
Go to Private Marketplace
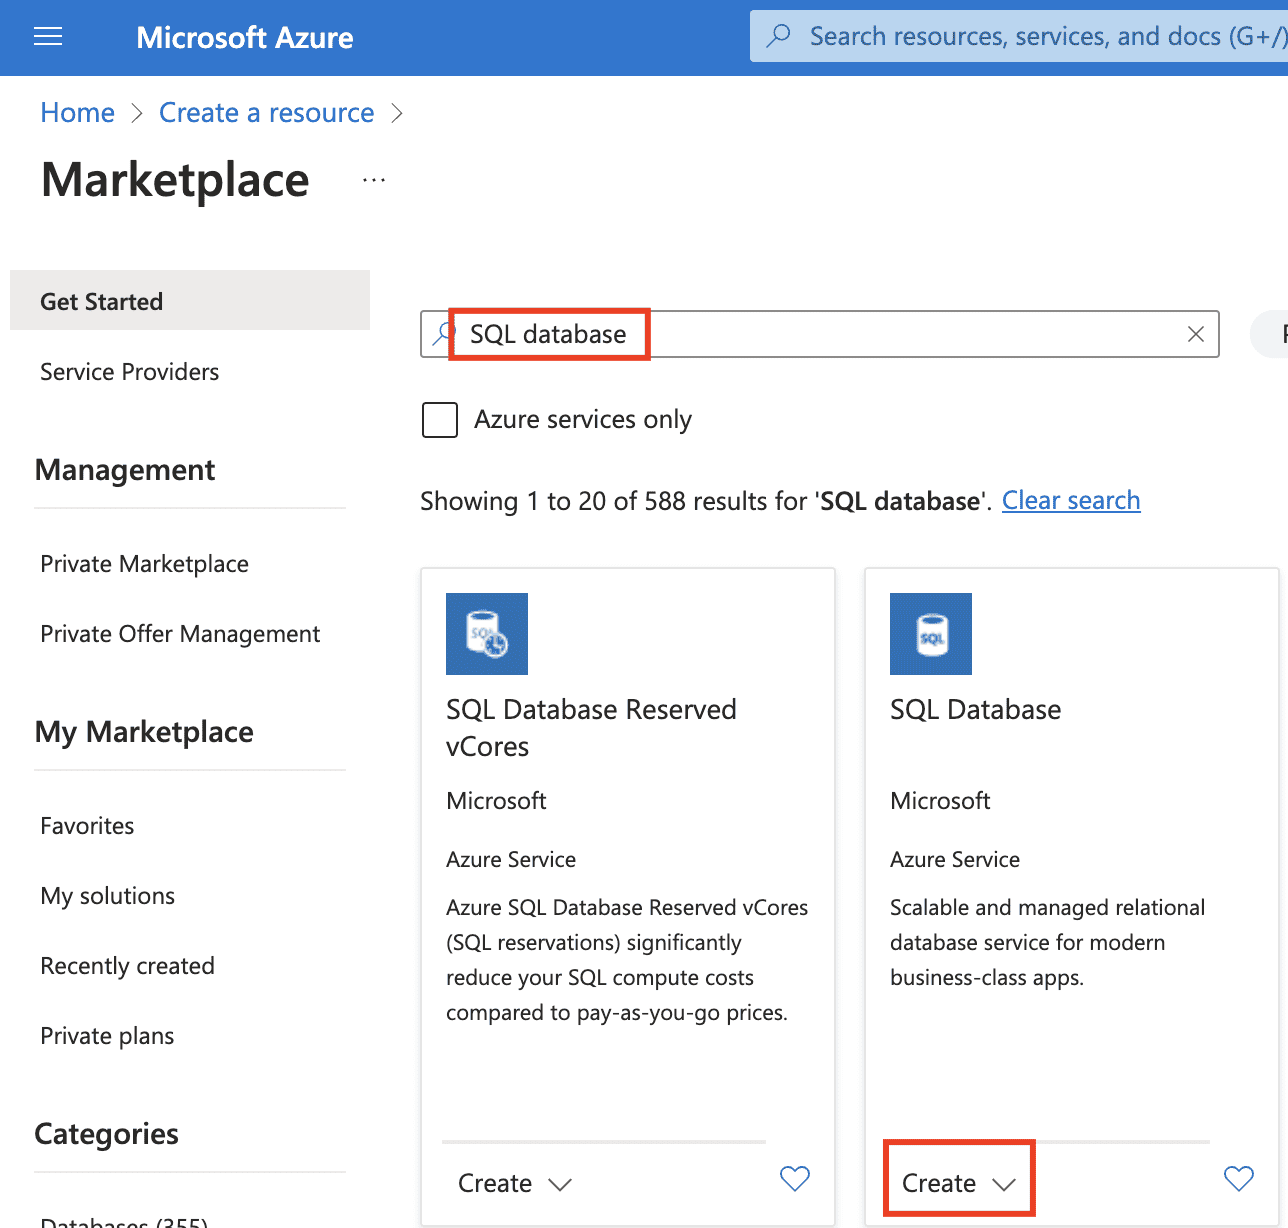coord(144,564)
